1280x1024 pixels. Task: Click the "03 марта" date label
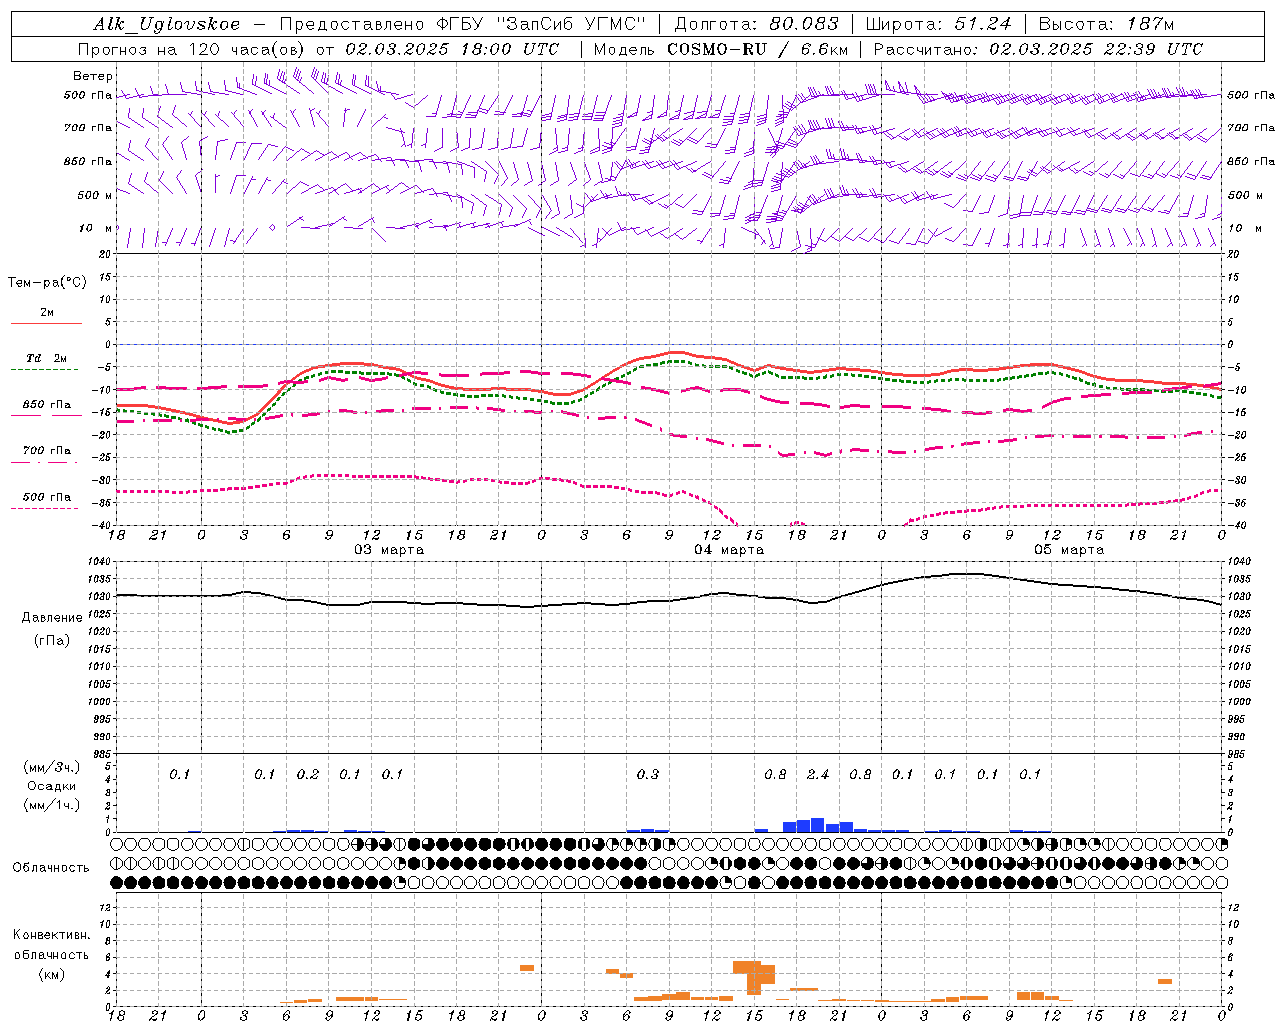click(x=389, y=550)
